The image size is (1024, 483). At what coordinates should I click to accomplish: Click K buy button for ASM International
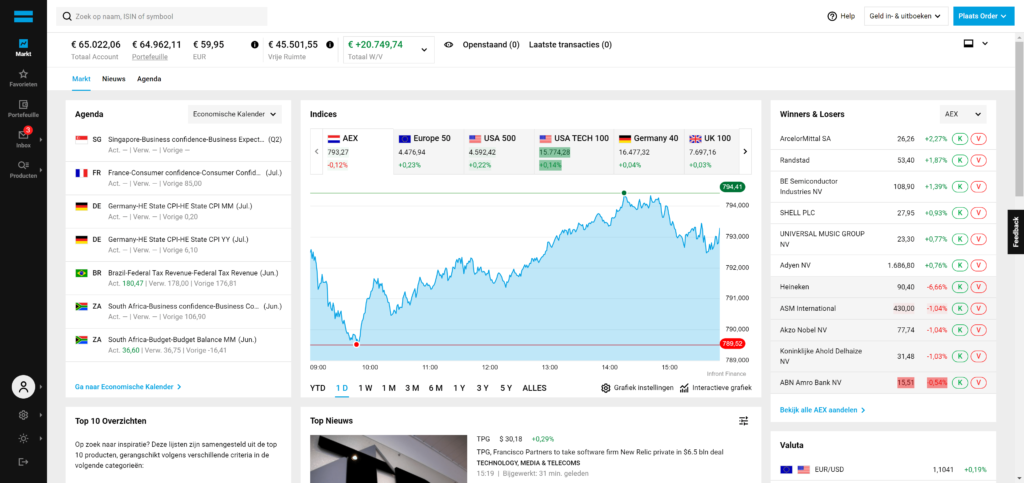[x=959, y=308]
